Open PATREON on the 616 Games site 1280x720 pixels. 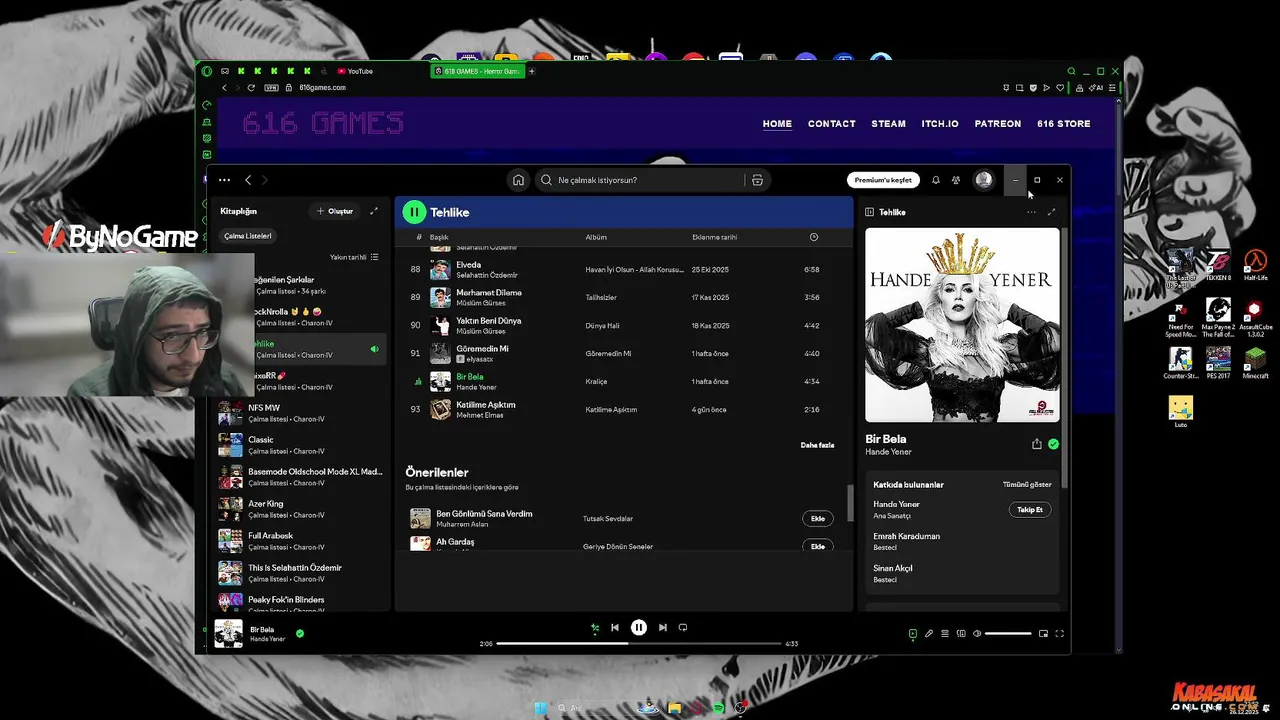pos(998,124)
